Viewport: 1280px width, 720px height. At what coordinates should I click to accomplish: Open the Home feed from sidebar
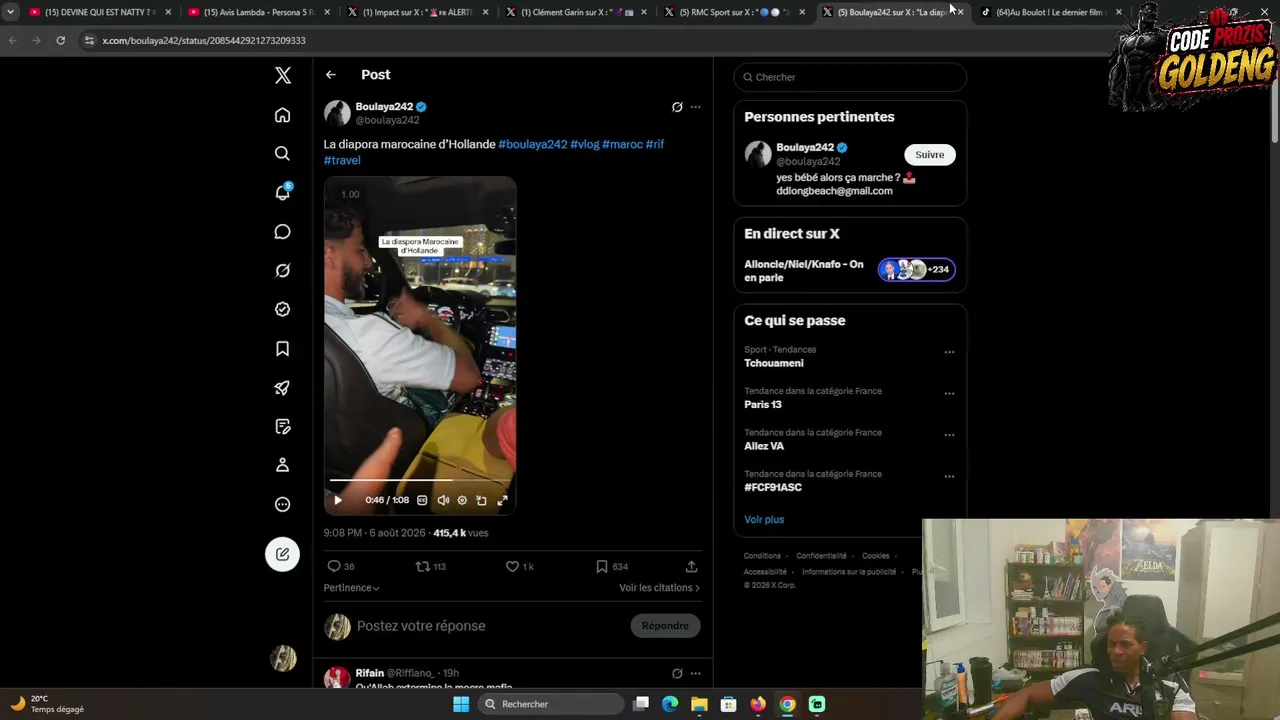[x=283, y=115]
